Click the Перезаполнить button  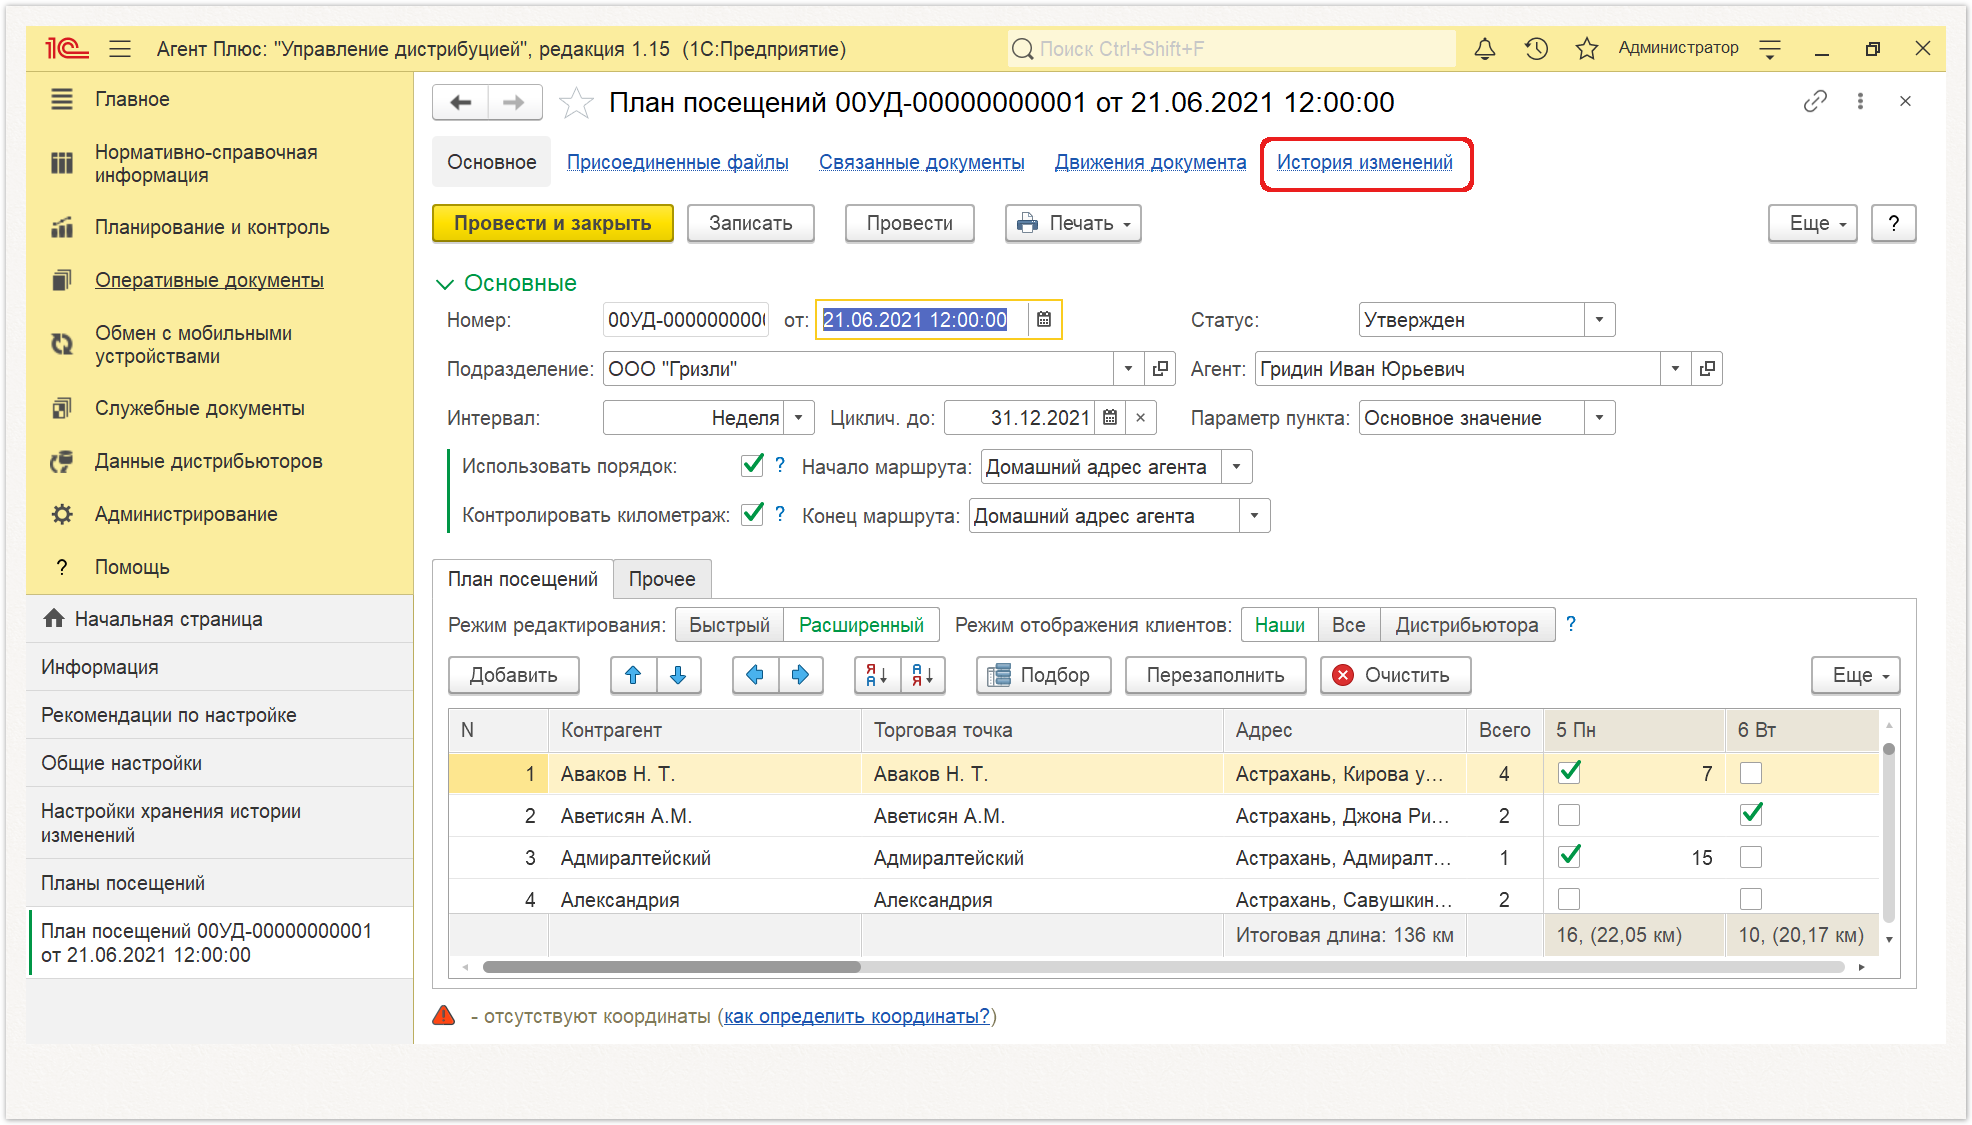[1215, 675]
